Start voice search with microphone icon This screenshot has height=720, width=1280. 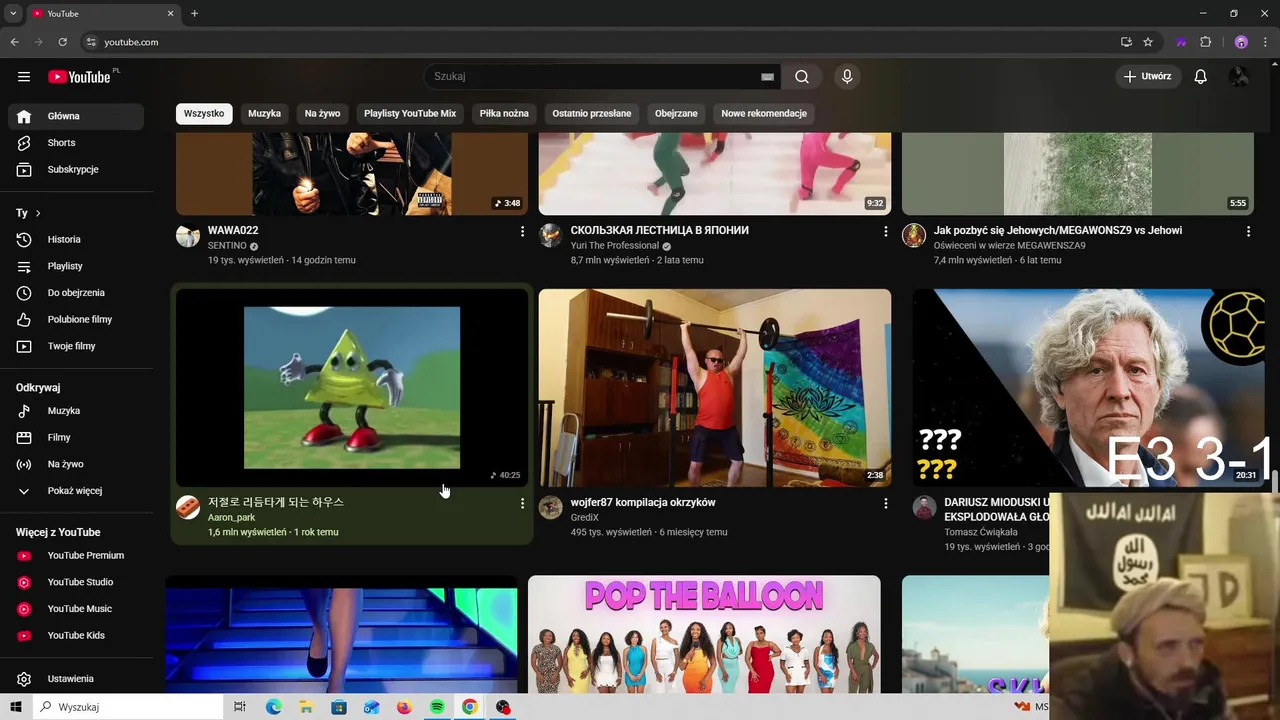pos(847,77)
